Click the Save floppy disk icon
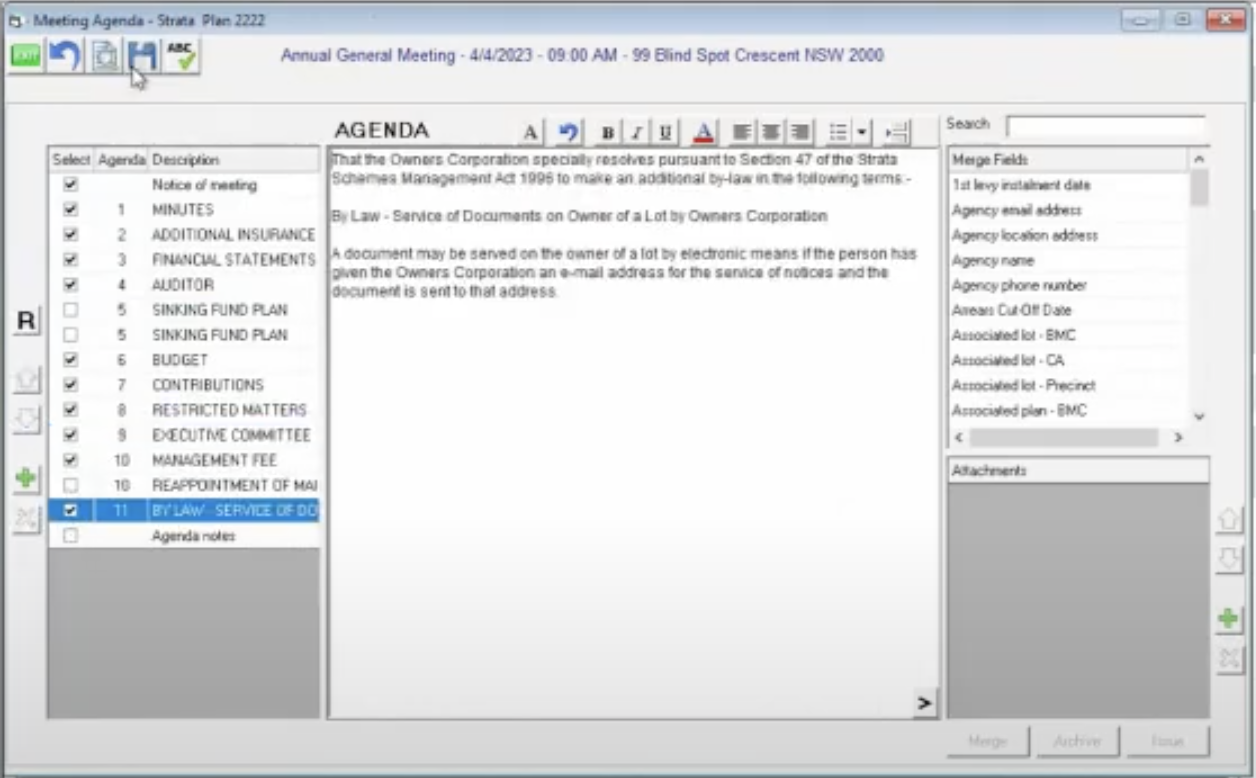Image resolution: width=1256 pixels, height=778 pixels. [143, 56]
